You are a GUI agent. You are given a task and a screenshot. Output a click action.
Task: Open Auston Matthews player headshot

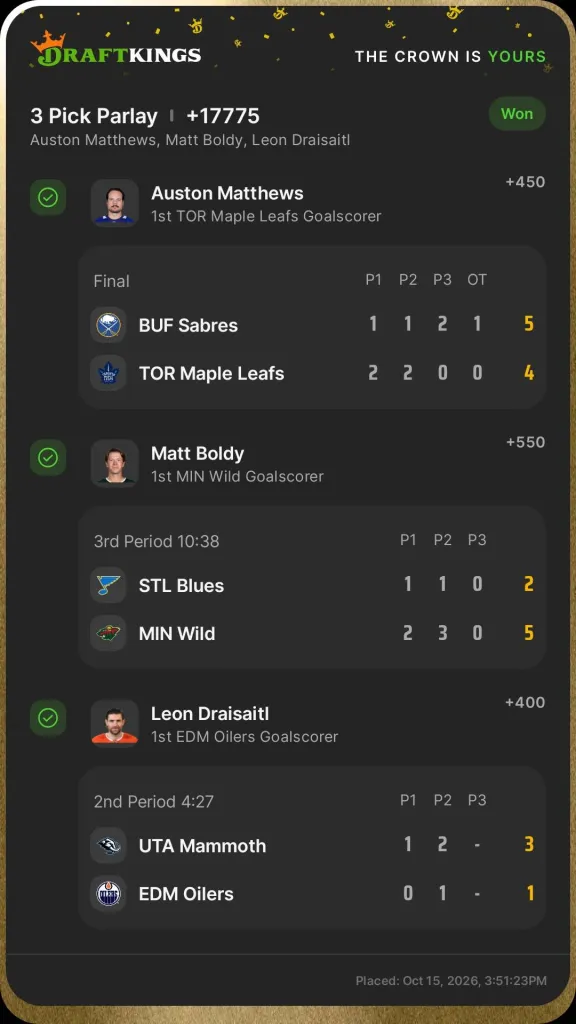click(115, 203)
